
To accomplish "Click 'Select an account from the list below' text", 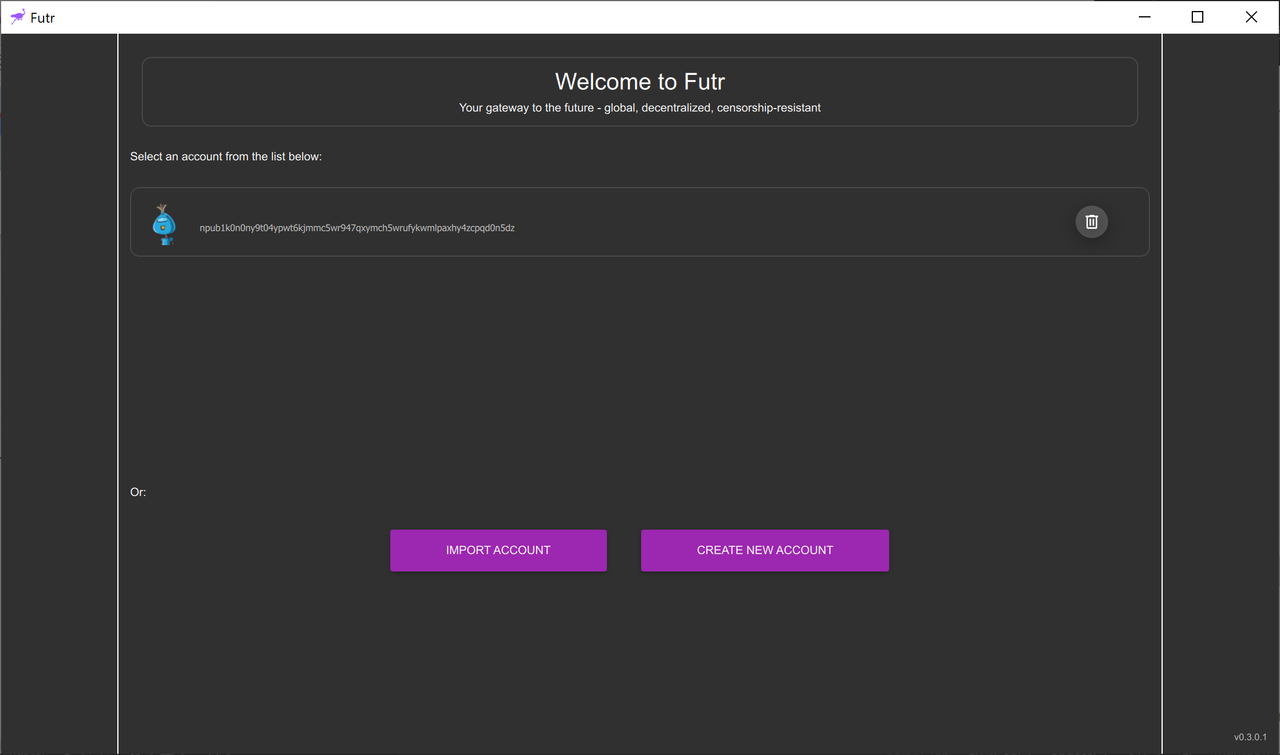I will click(226, 157).
